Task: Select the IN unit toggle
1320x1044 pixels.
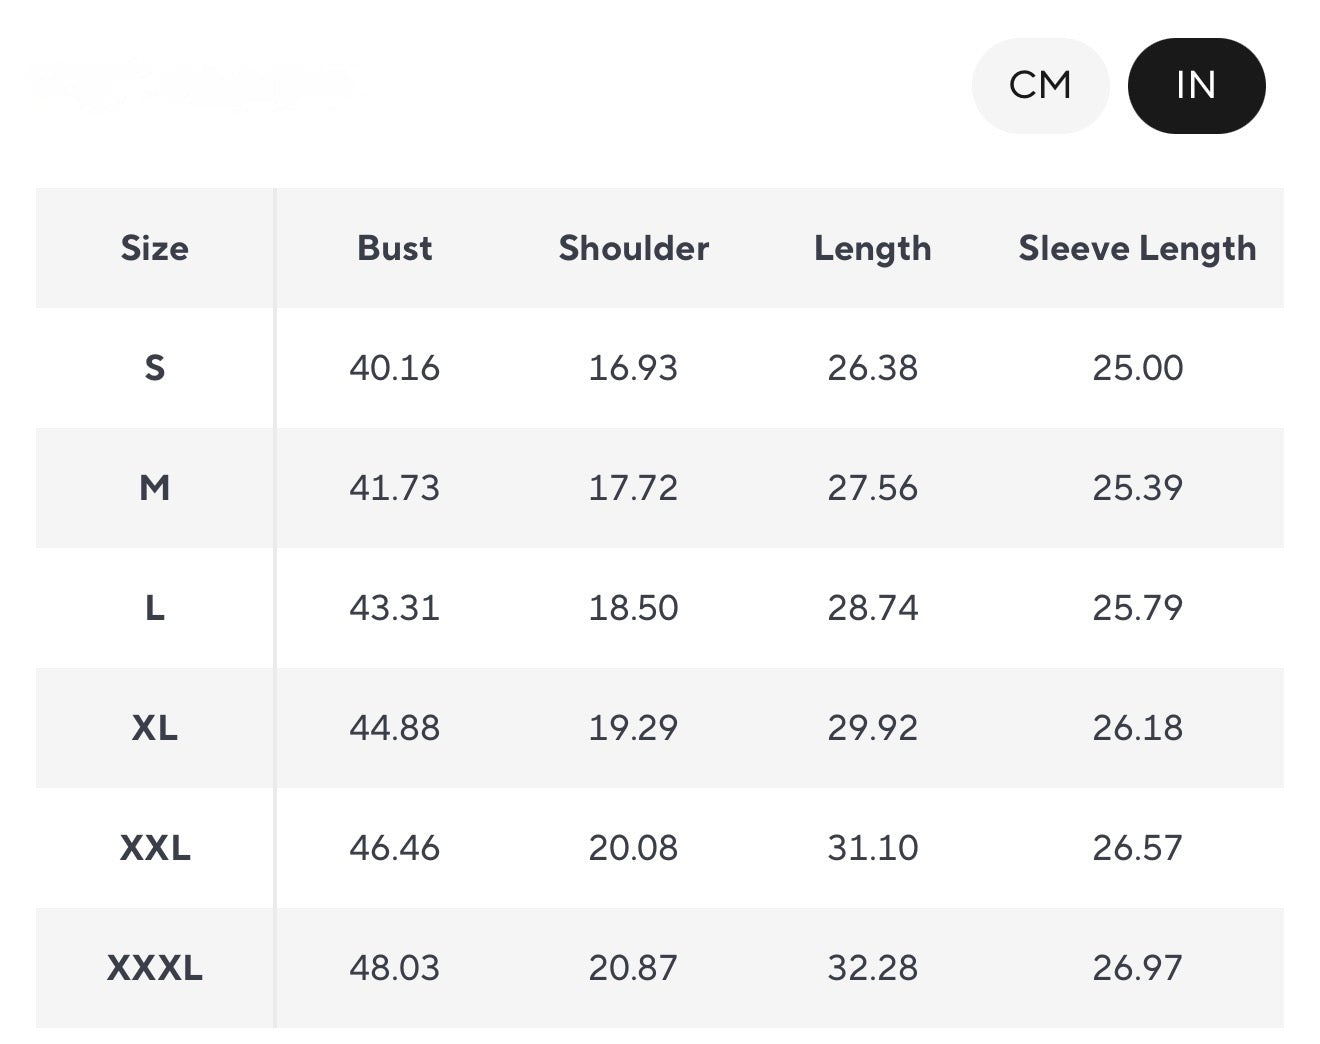Action: [x=1196, y=86]
